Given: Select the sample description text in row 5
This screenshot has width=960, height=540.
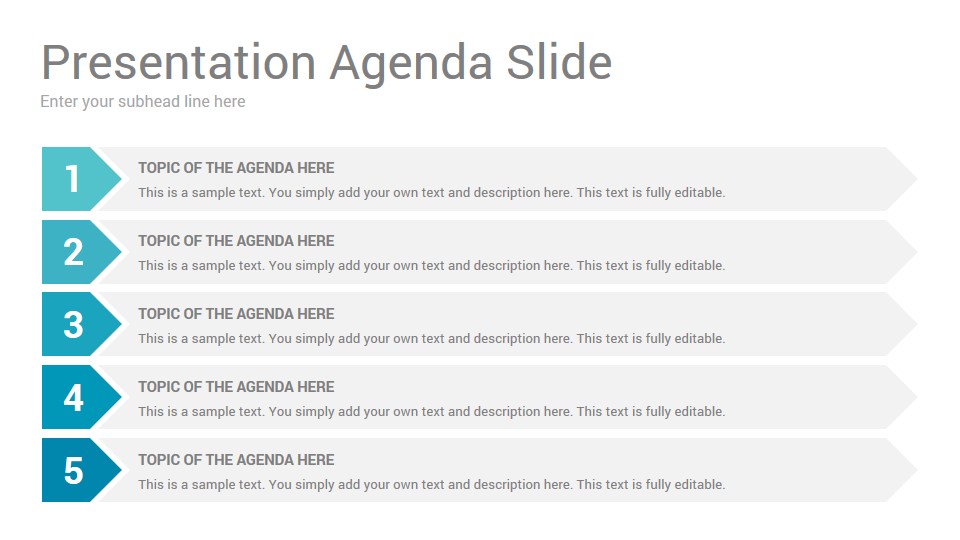Looking at the screenshot, I should pos(432,484).
